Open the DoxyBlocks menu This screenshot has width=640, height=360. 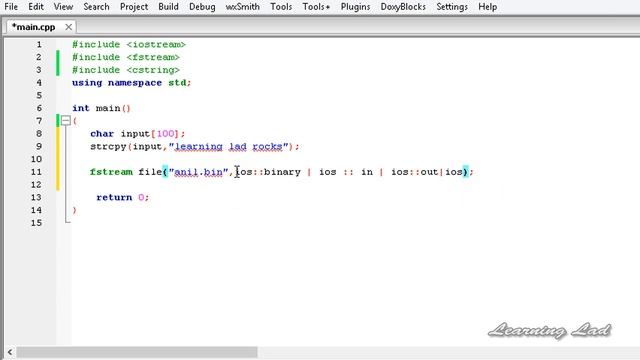coord(403,7)
